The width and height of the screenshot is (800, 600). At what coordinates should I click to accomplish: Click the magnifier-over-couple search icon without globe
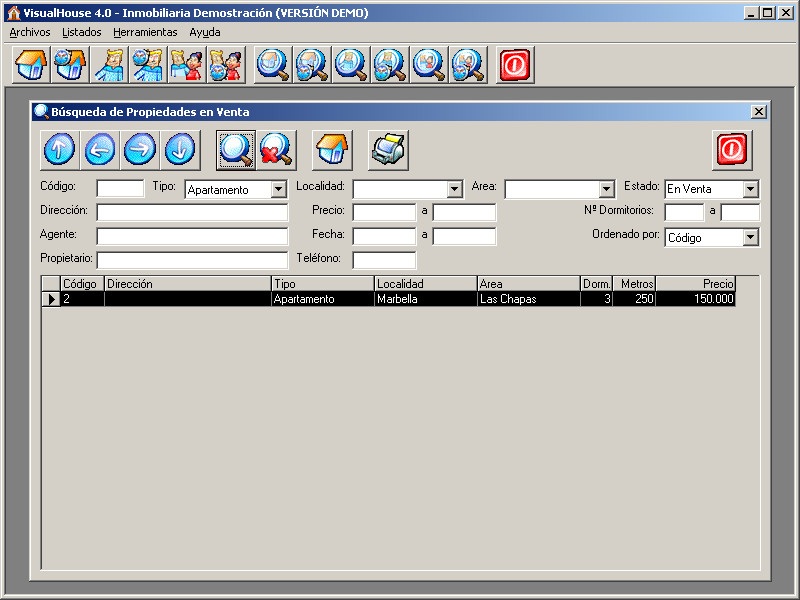pos(429,65)
